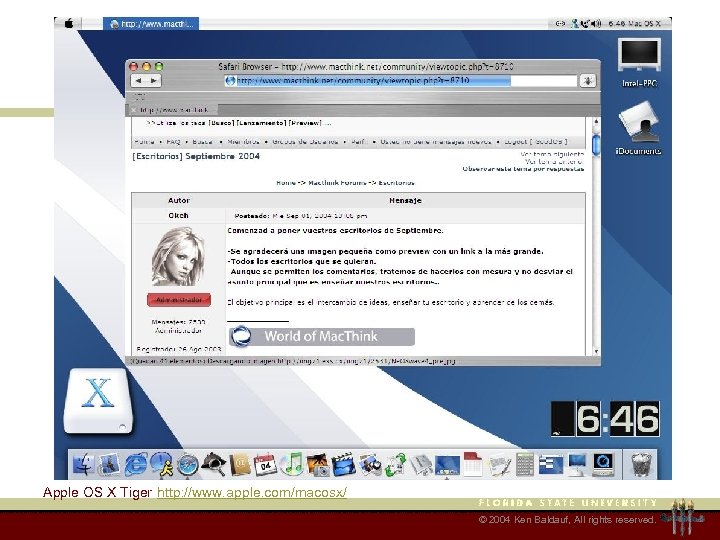Open the iDocuments desktop icon
This screenshot has height=540, width=720.
(x=639, y=129)
